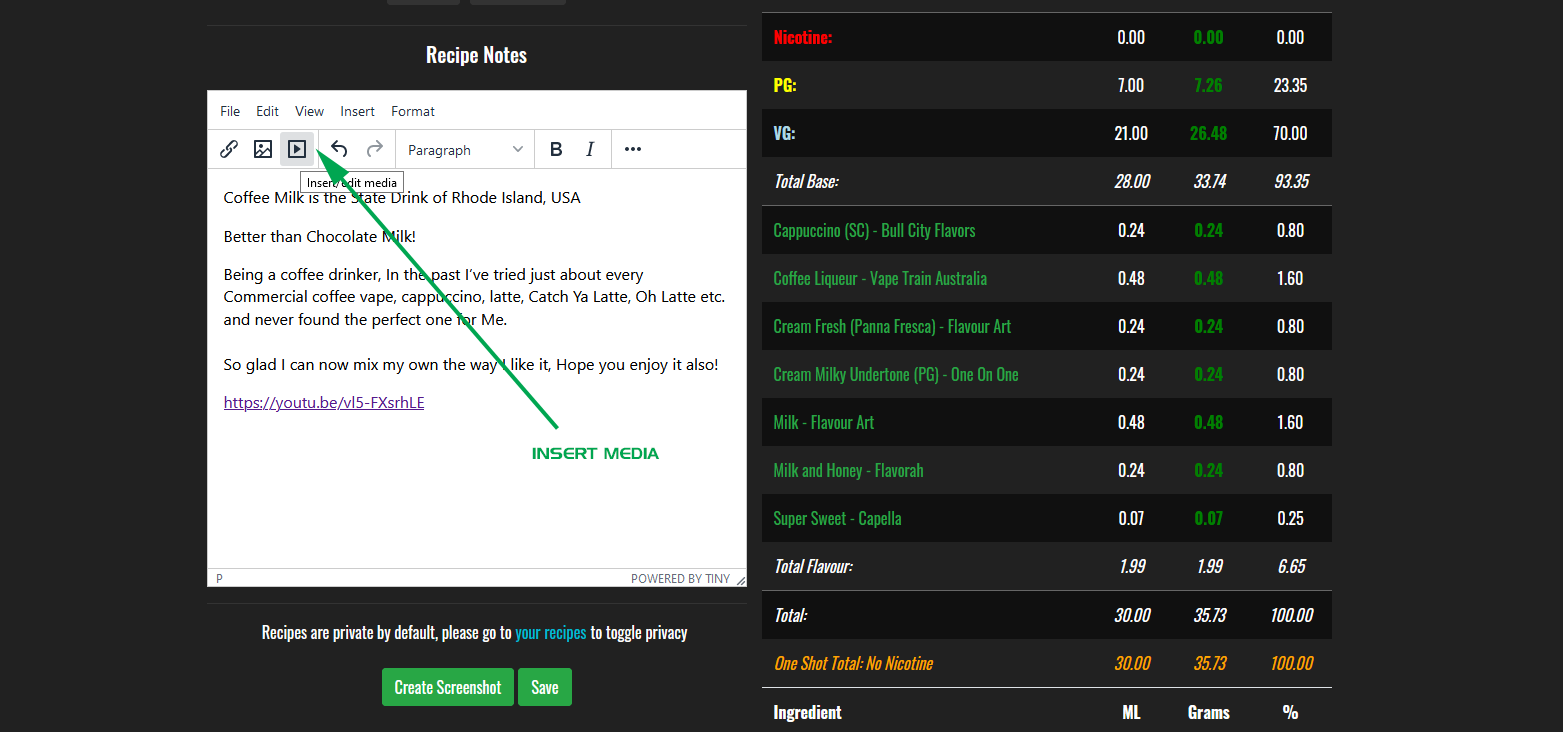
Task: Click the One Shot Total: No Nicotine label
Action: coord(853,663)
